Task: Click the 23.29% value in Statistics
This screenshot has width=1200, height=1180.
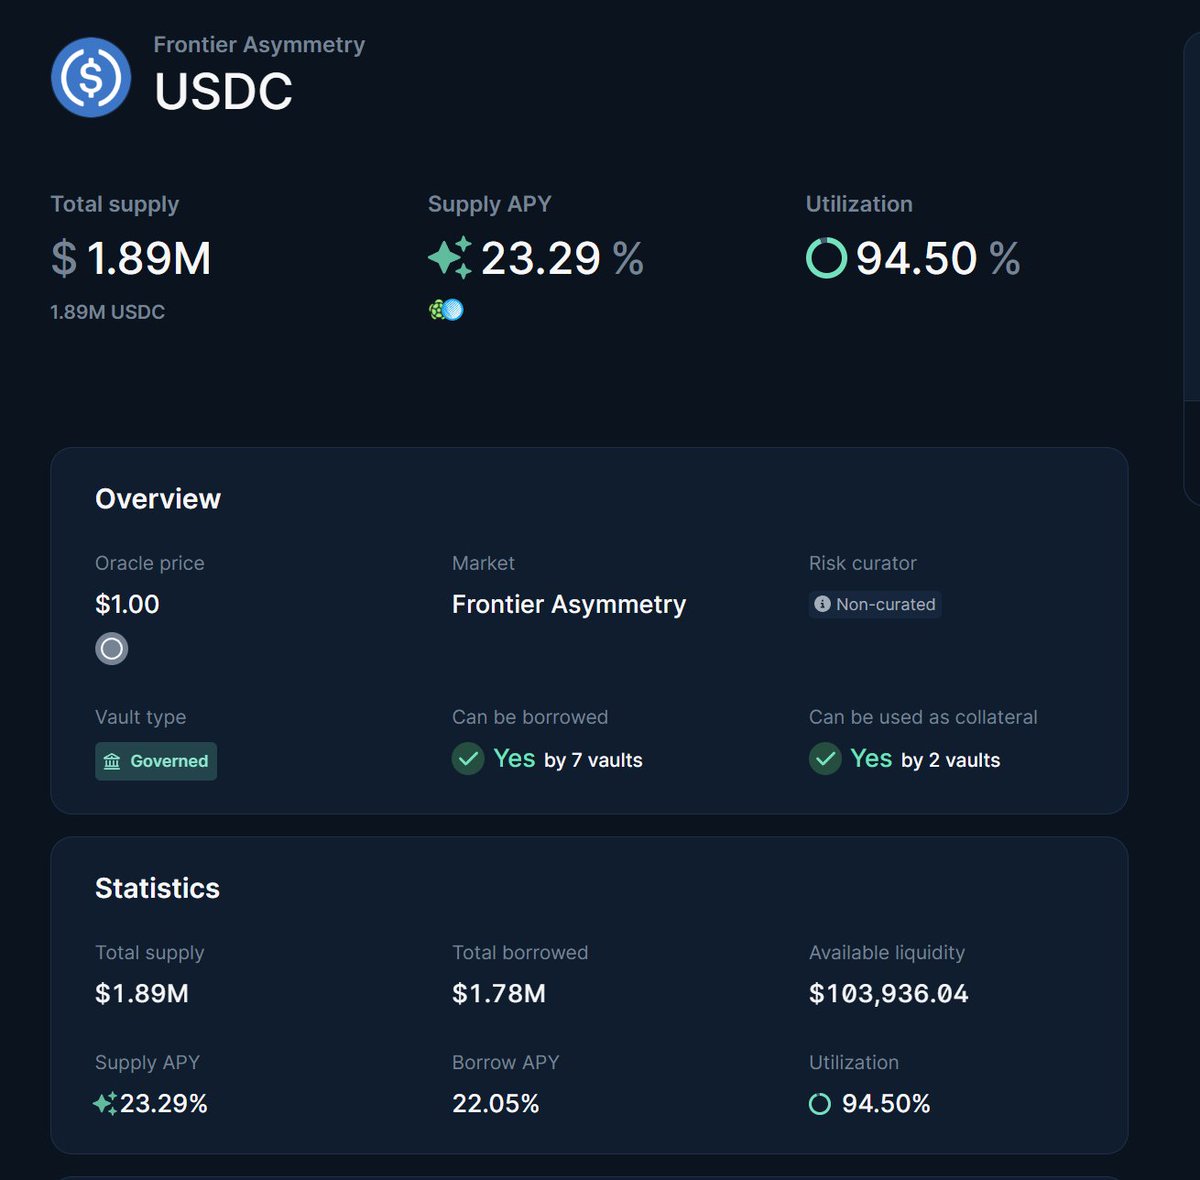Action: pos(164,1103)
